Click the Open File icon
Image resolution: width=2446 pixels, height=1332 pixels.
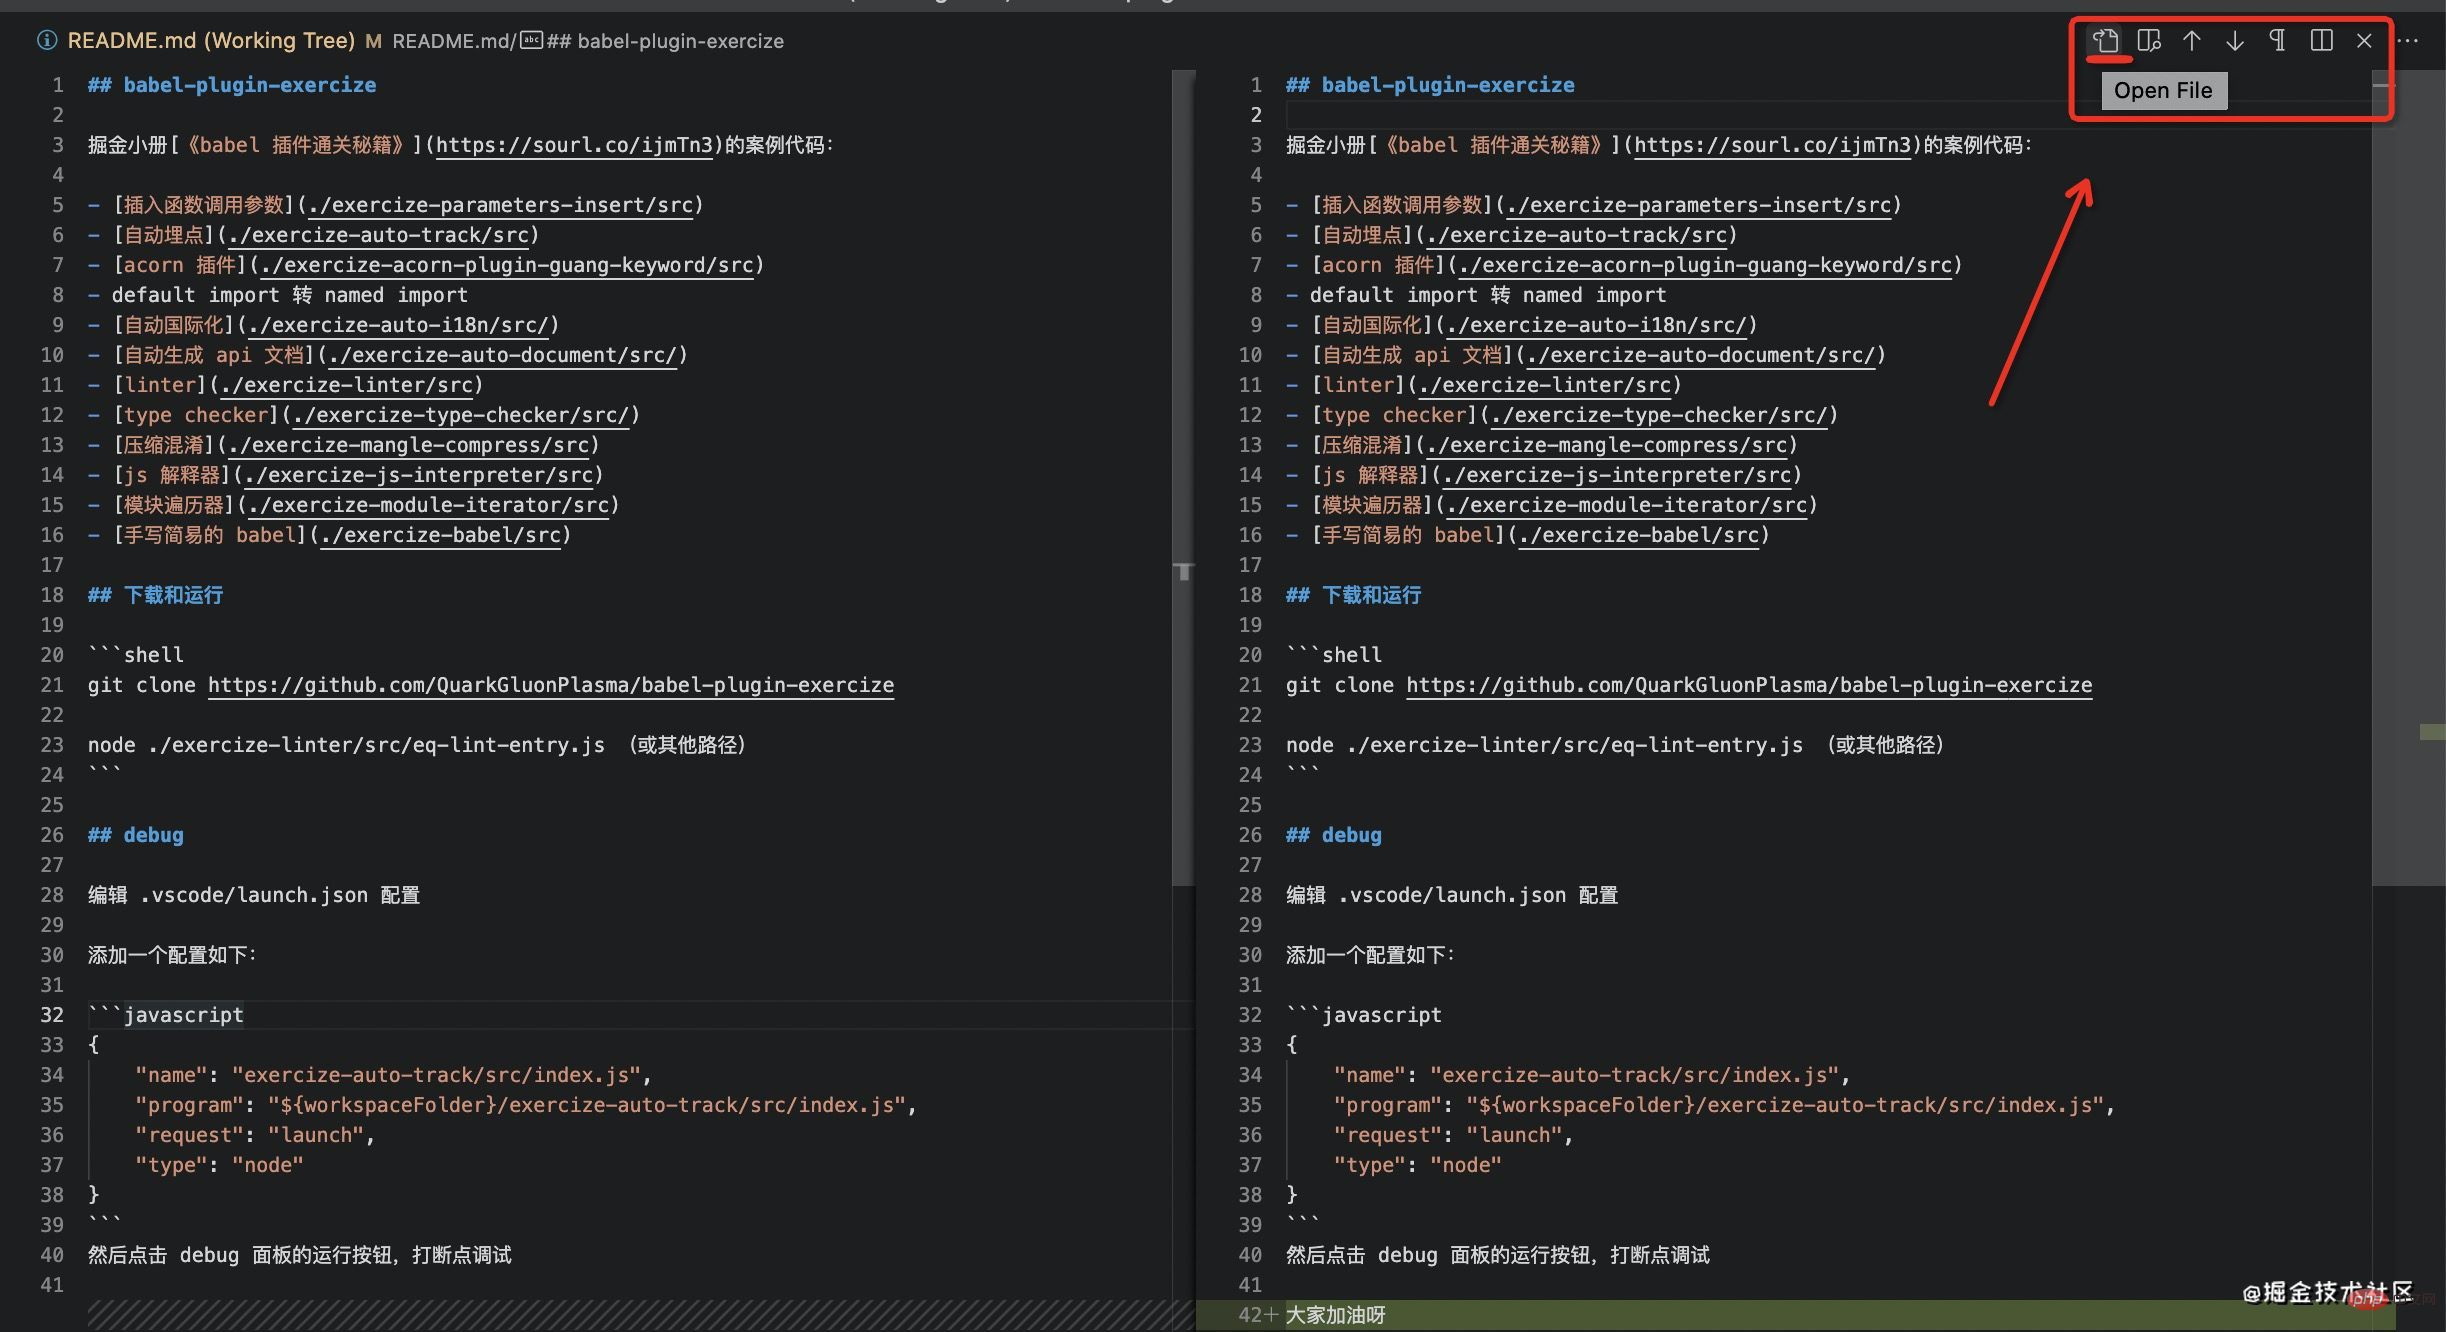click(x=2105, y=41)
